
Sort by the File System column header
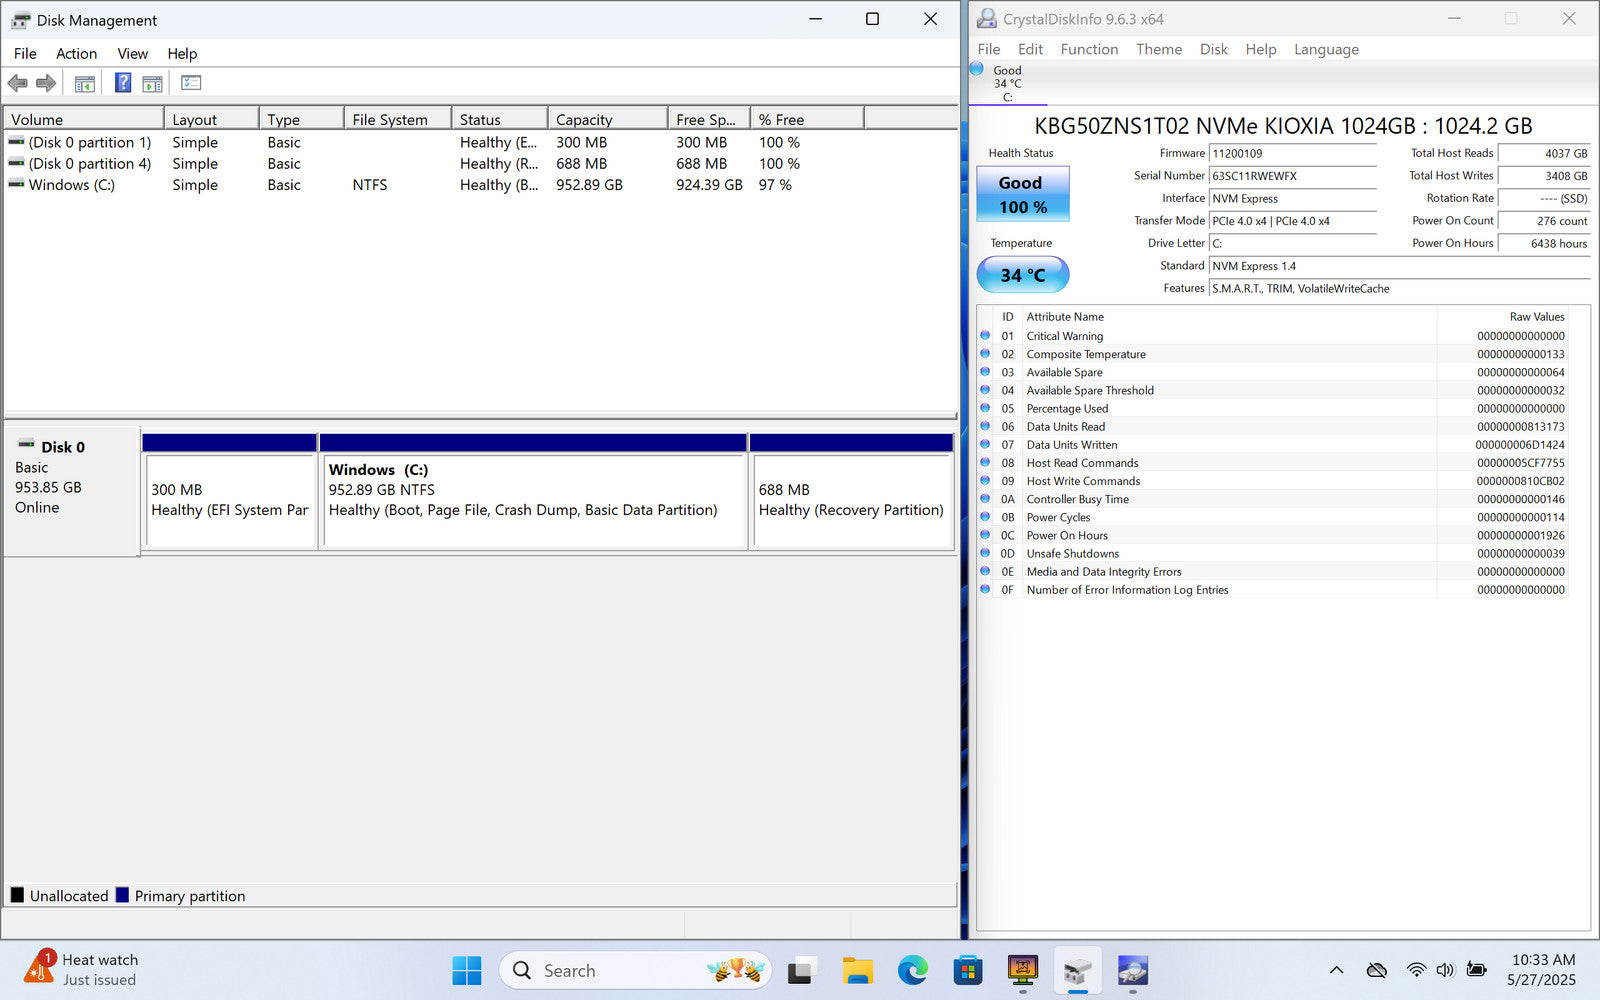point(398,119)
